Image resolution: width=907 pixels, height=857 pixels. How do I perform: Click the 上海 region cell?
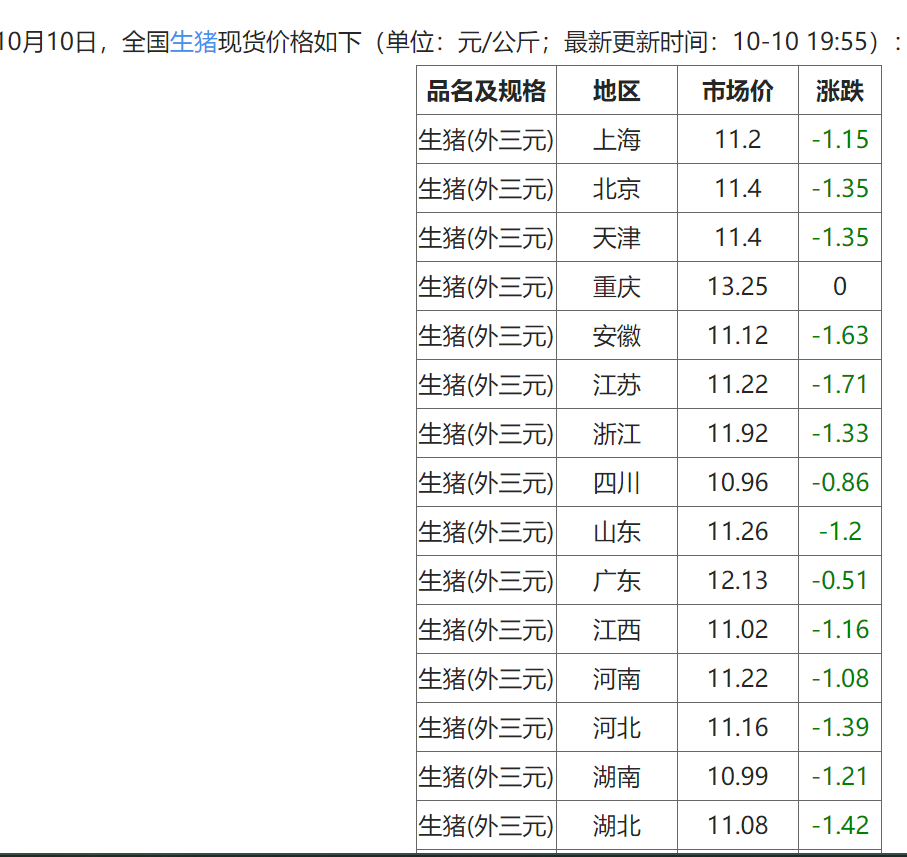click(x=616, y=140)
